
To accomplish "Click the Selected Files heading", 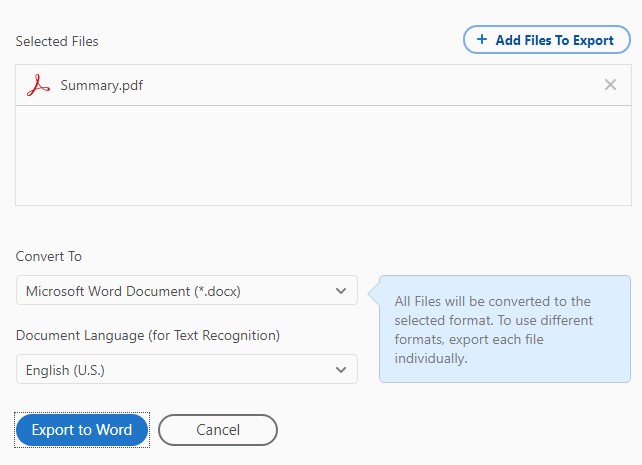I will 57,41.
